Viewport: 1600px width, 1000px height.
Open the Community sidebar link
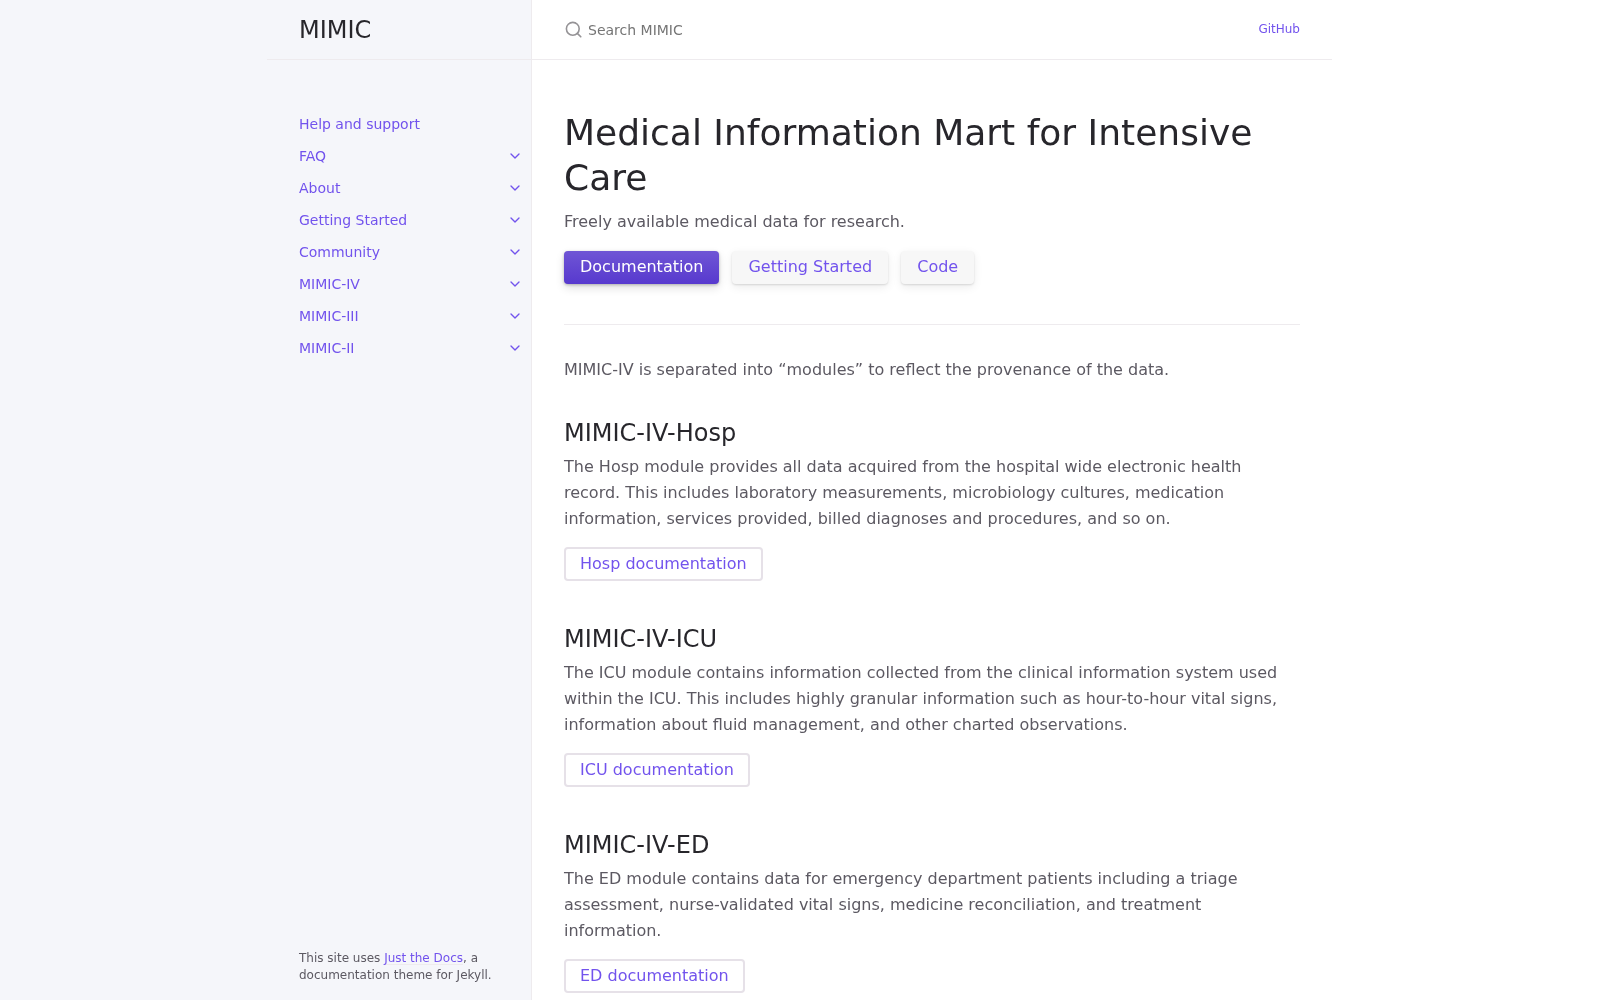coord(339,252)
